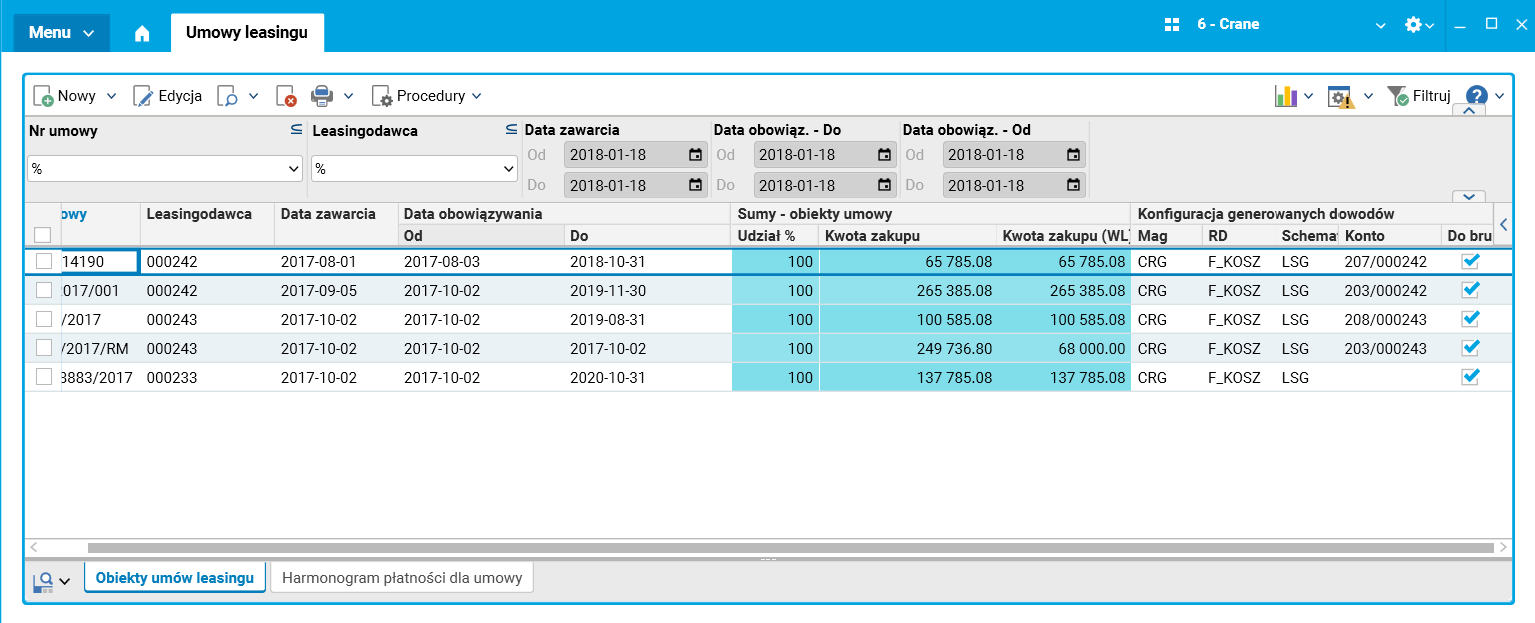The width and height of the screenshot is (1535, 623).
Task: Select cell 265 385.08 in Kwota zakupu
Action: point(908,290)
